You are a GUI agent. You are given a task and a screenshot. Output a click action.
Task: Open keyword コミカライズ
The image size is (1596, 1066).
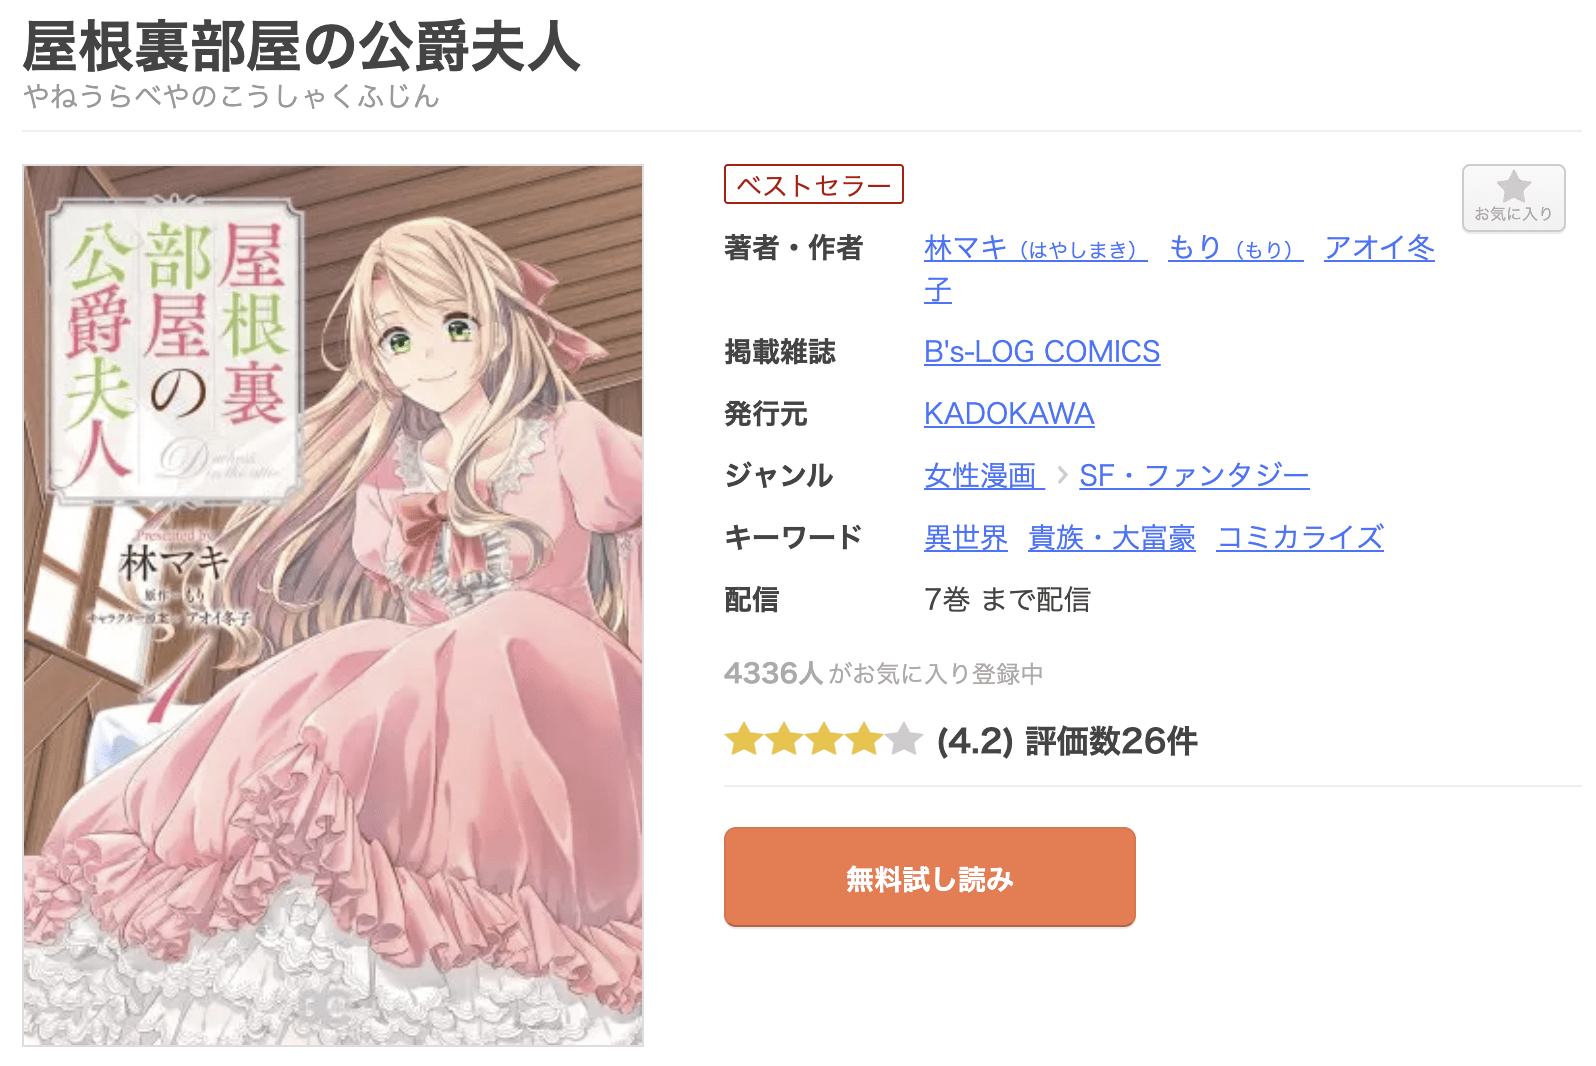coord(1300,538)
